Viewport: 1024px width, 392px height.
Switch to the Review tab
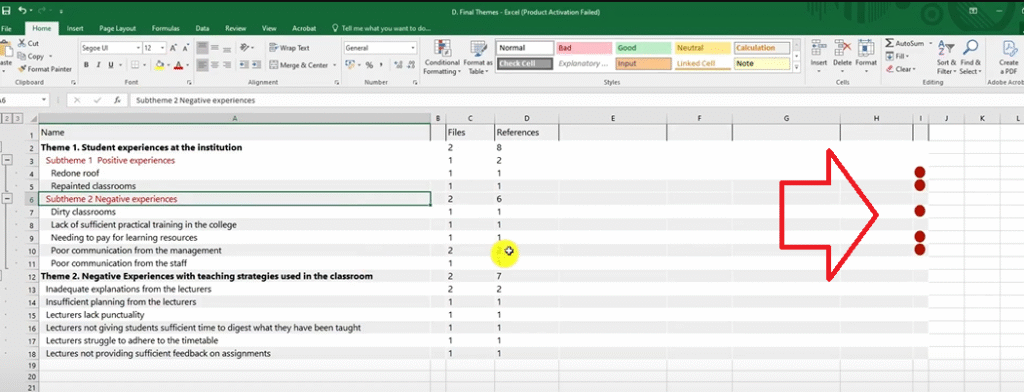coord(235,29)
